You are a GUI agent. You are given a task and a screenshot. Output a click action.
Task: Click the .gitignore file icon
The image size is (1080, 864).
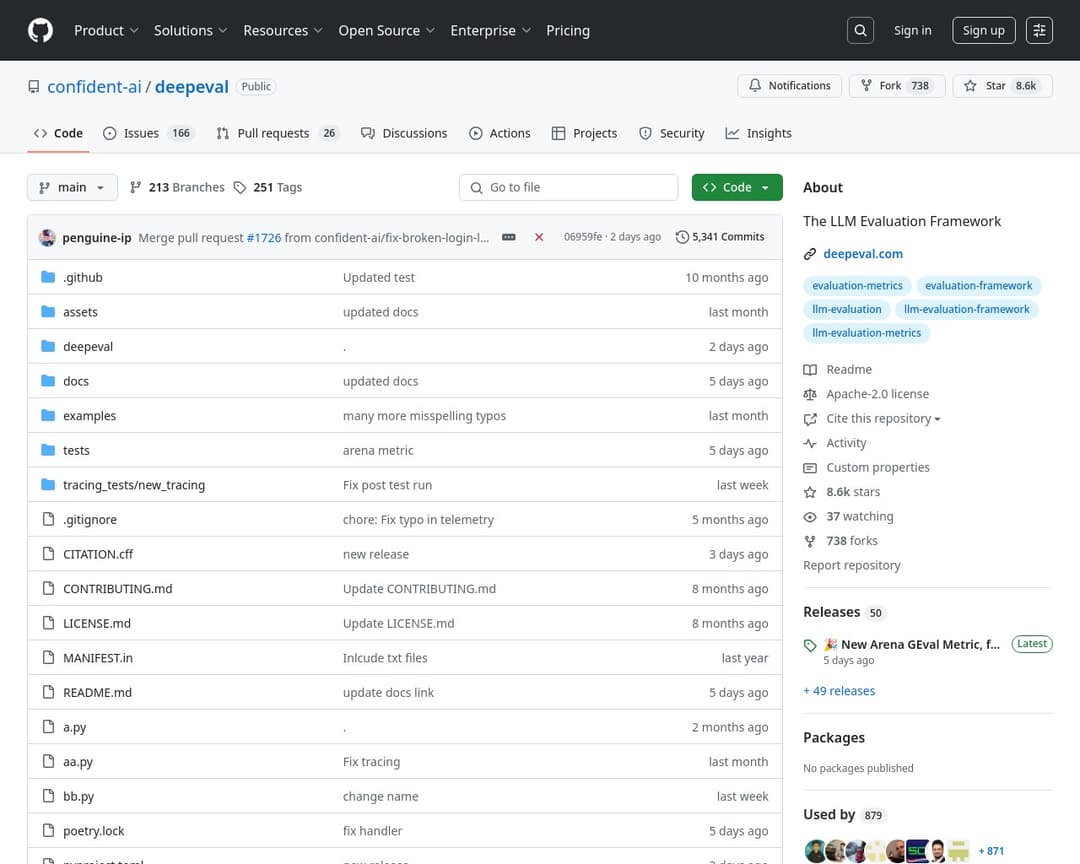(48, 519)
